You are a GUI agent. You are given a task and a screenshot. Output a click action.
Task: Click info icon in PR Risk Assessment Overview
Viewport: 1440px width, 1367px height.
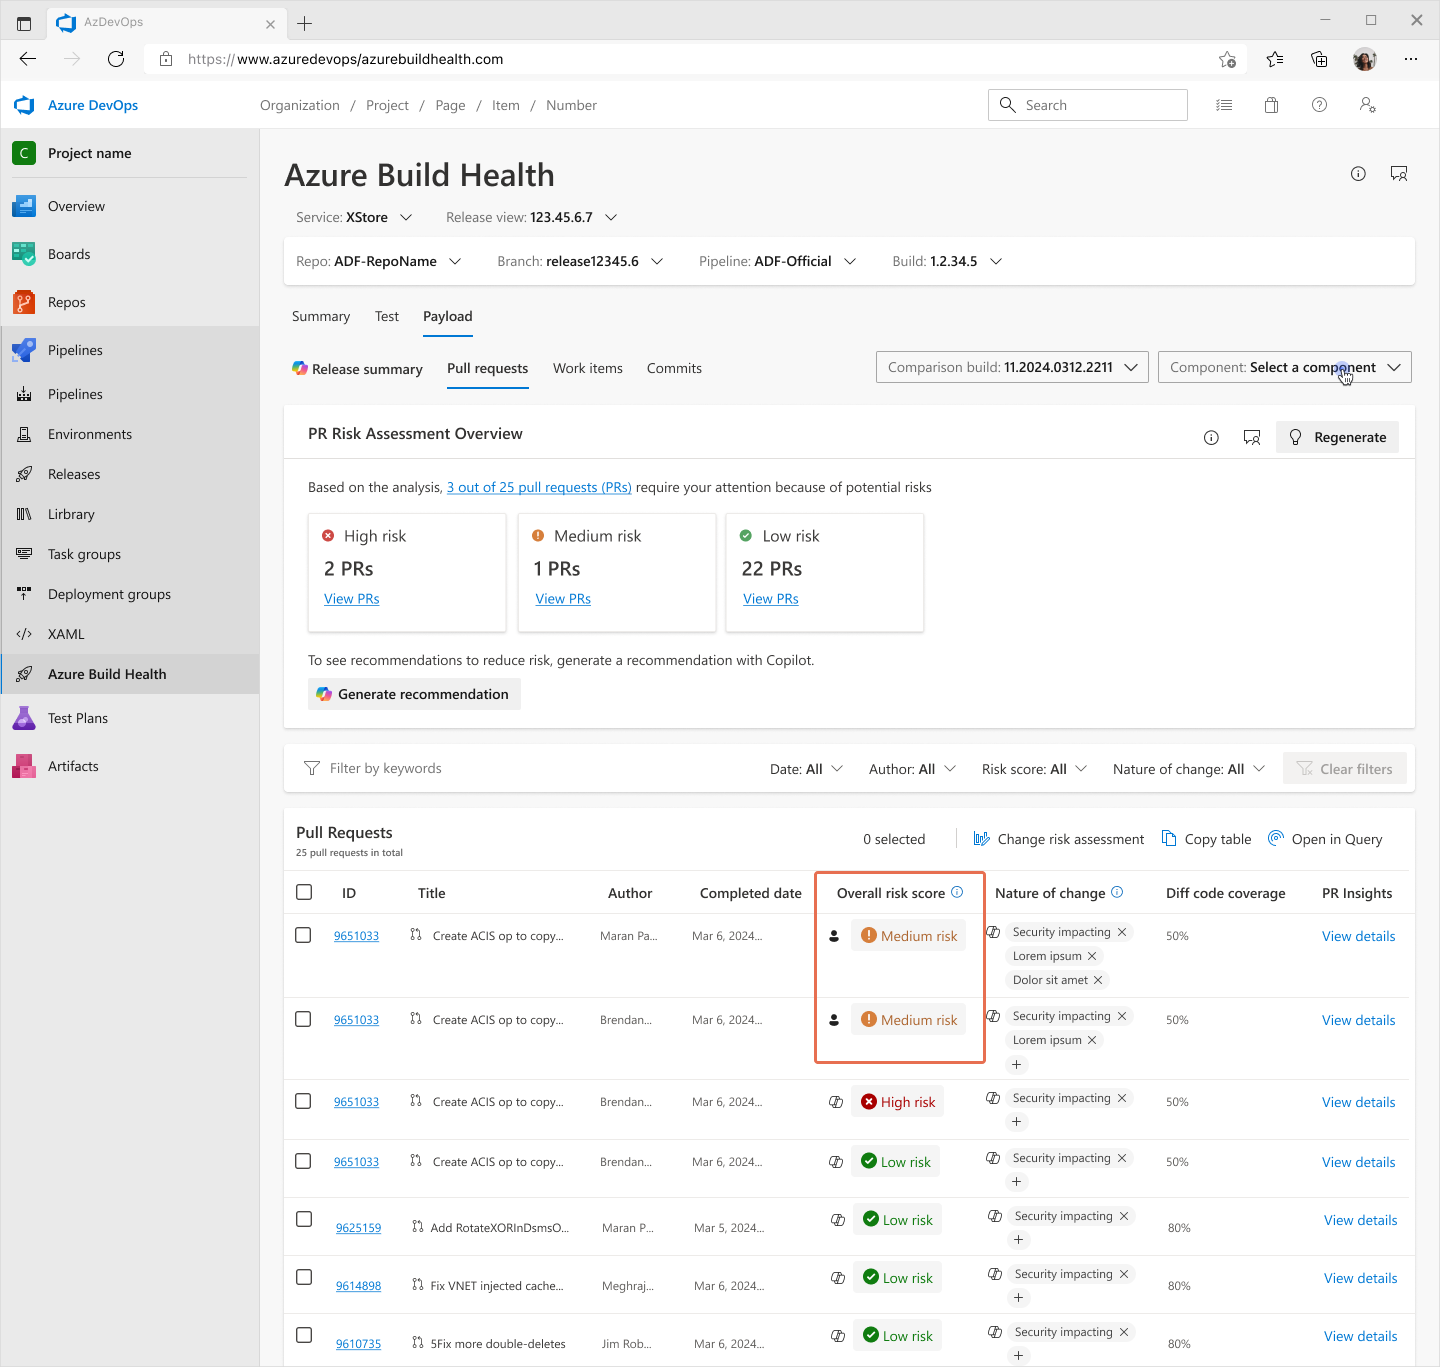[x=1211, y=437]
